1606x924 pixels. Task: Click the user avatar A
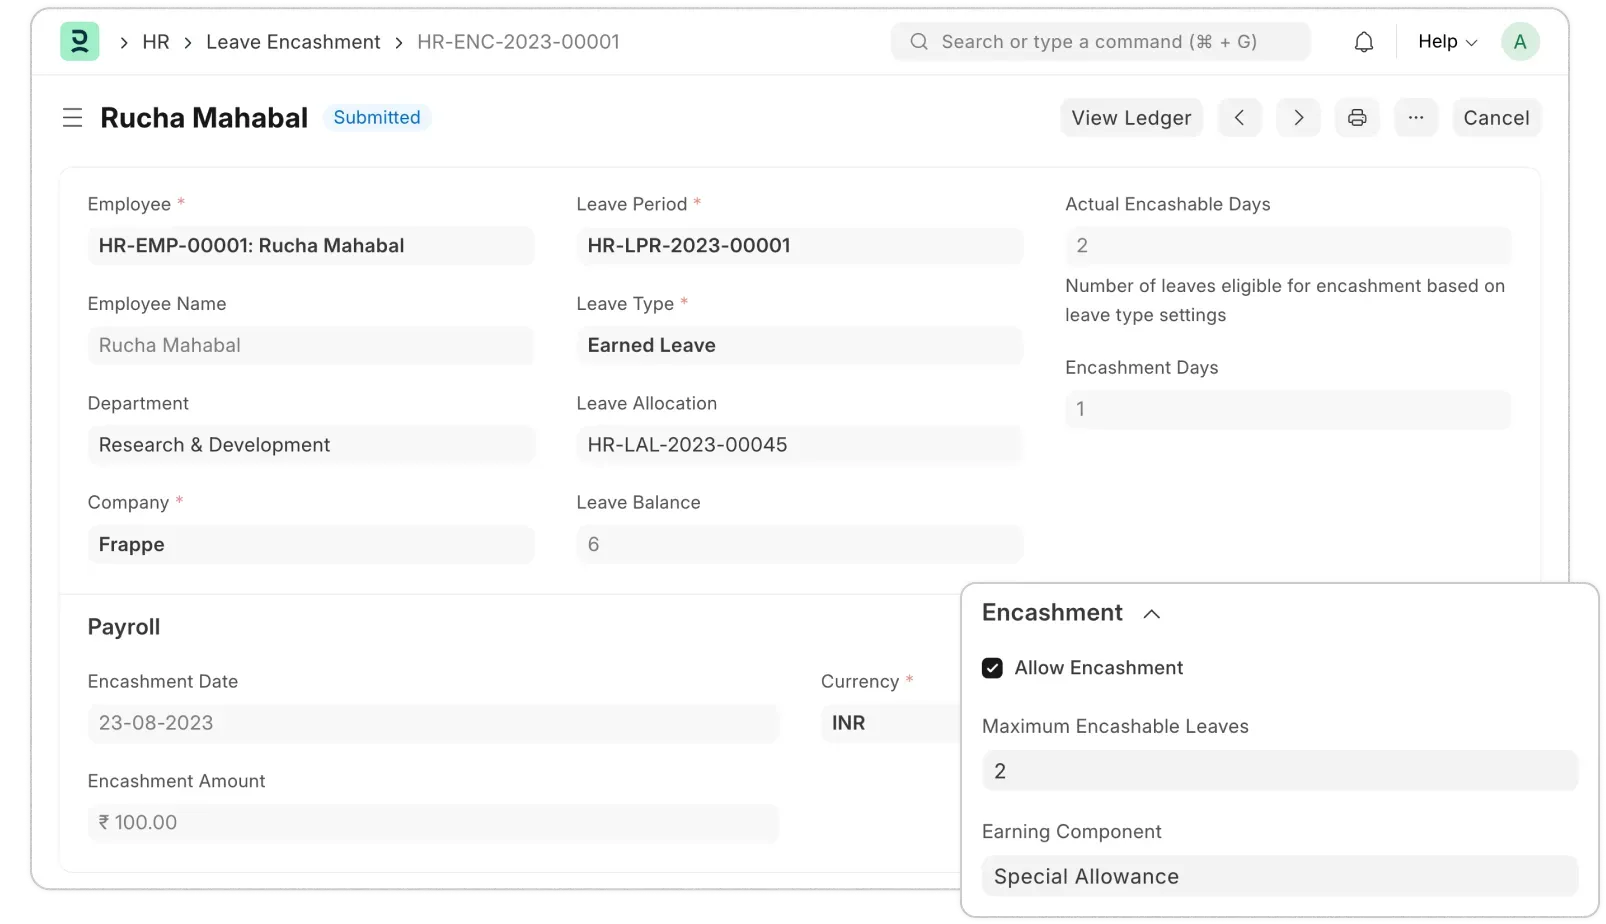pyautogui.click(x=1519, y=42)
